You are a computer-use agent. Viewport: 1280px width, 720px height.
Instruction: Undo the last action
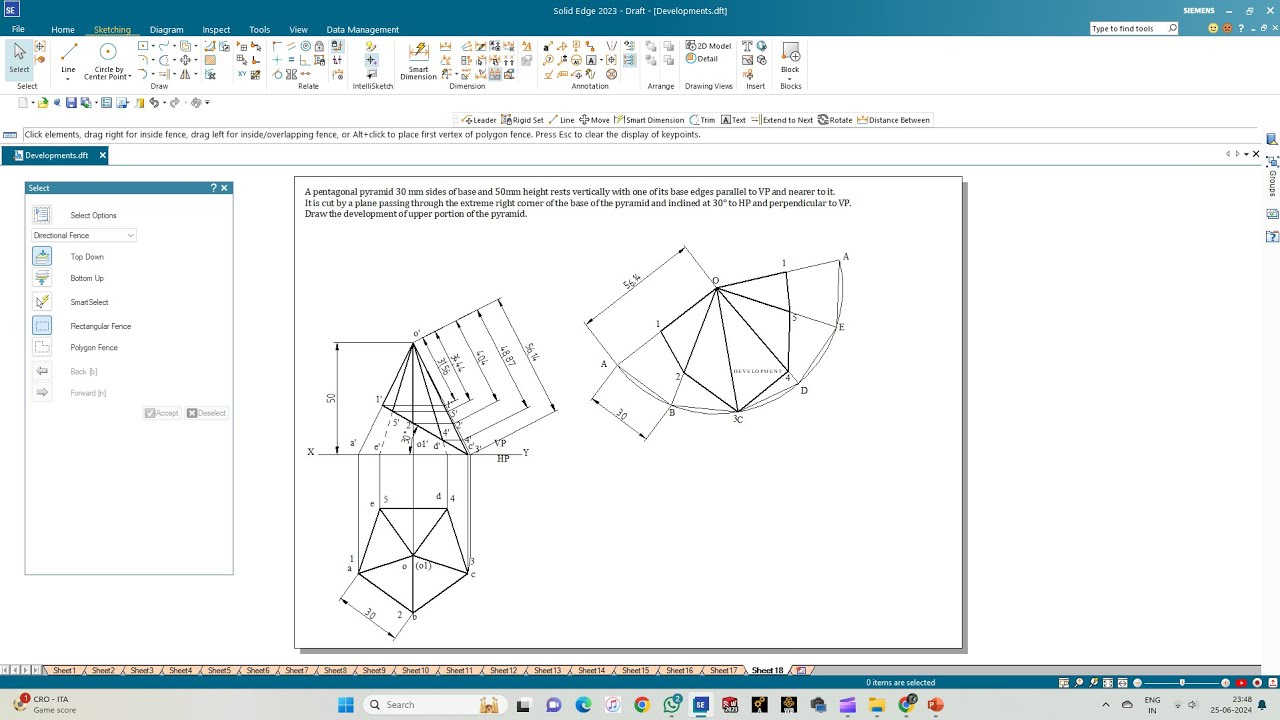(154, 103)
